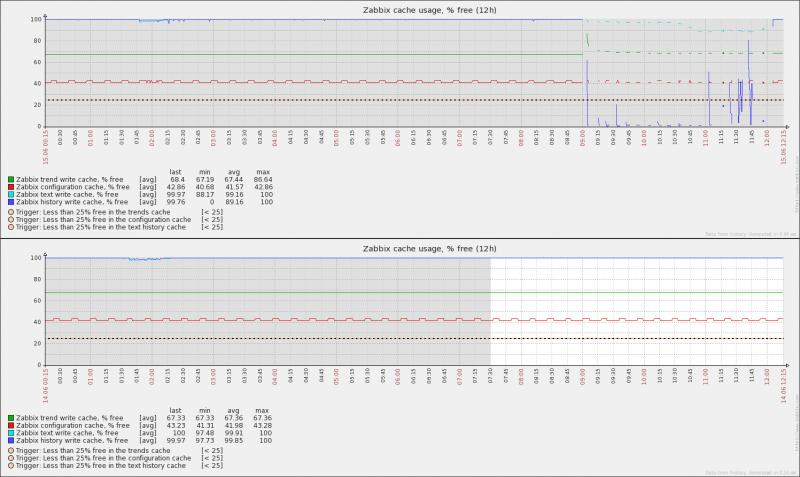The width and height of the screenshot is (800, 477).
Task: Click the trend cache avg value 67.44
Action: pyautogui.click(x=234, y=180)
